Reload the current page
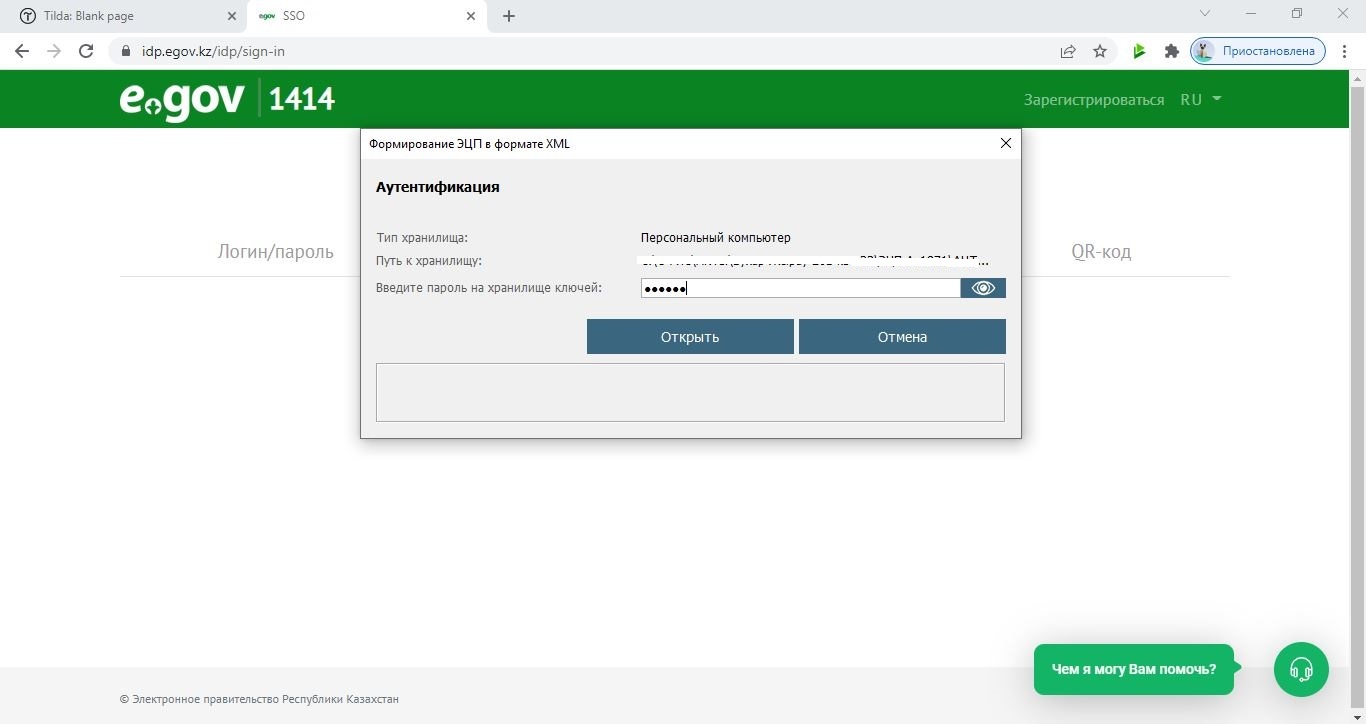 click(86, 51)
